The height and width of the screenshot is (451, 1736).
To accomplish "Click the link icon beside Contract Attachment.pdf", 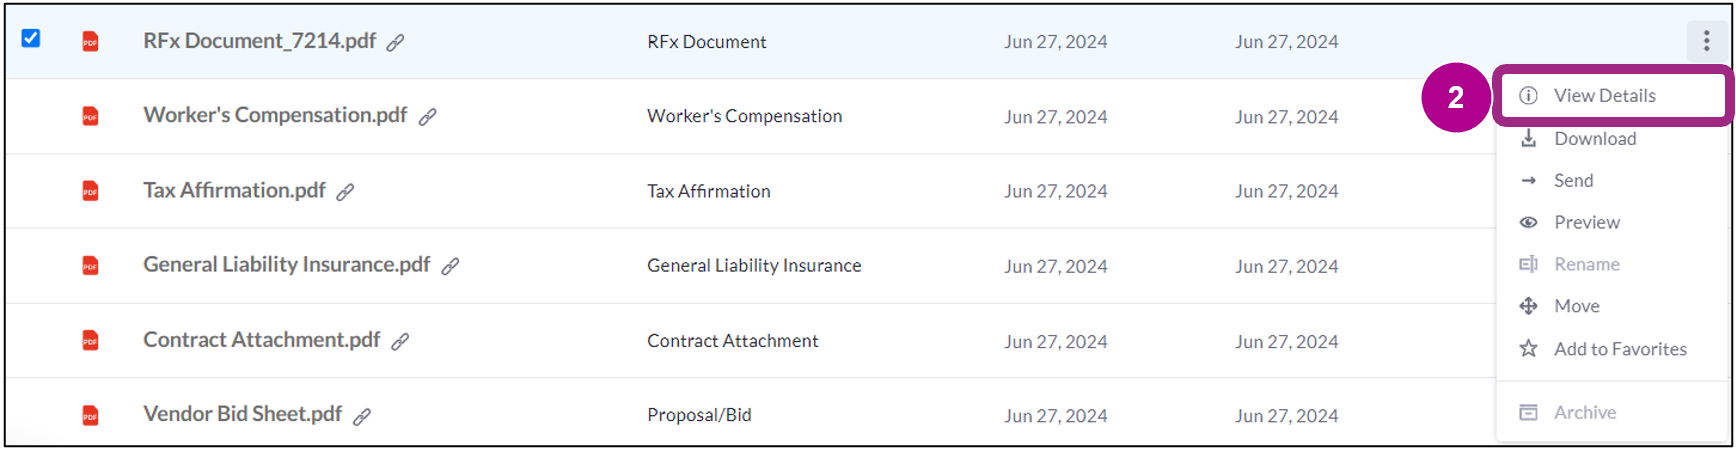I will 400,342.
